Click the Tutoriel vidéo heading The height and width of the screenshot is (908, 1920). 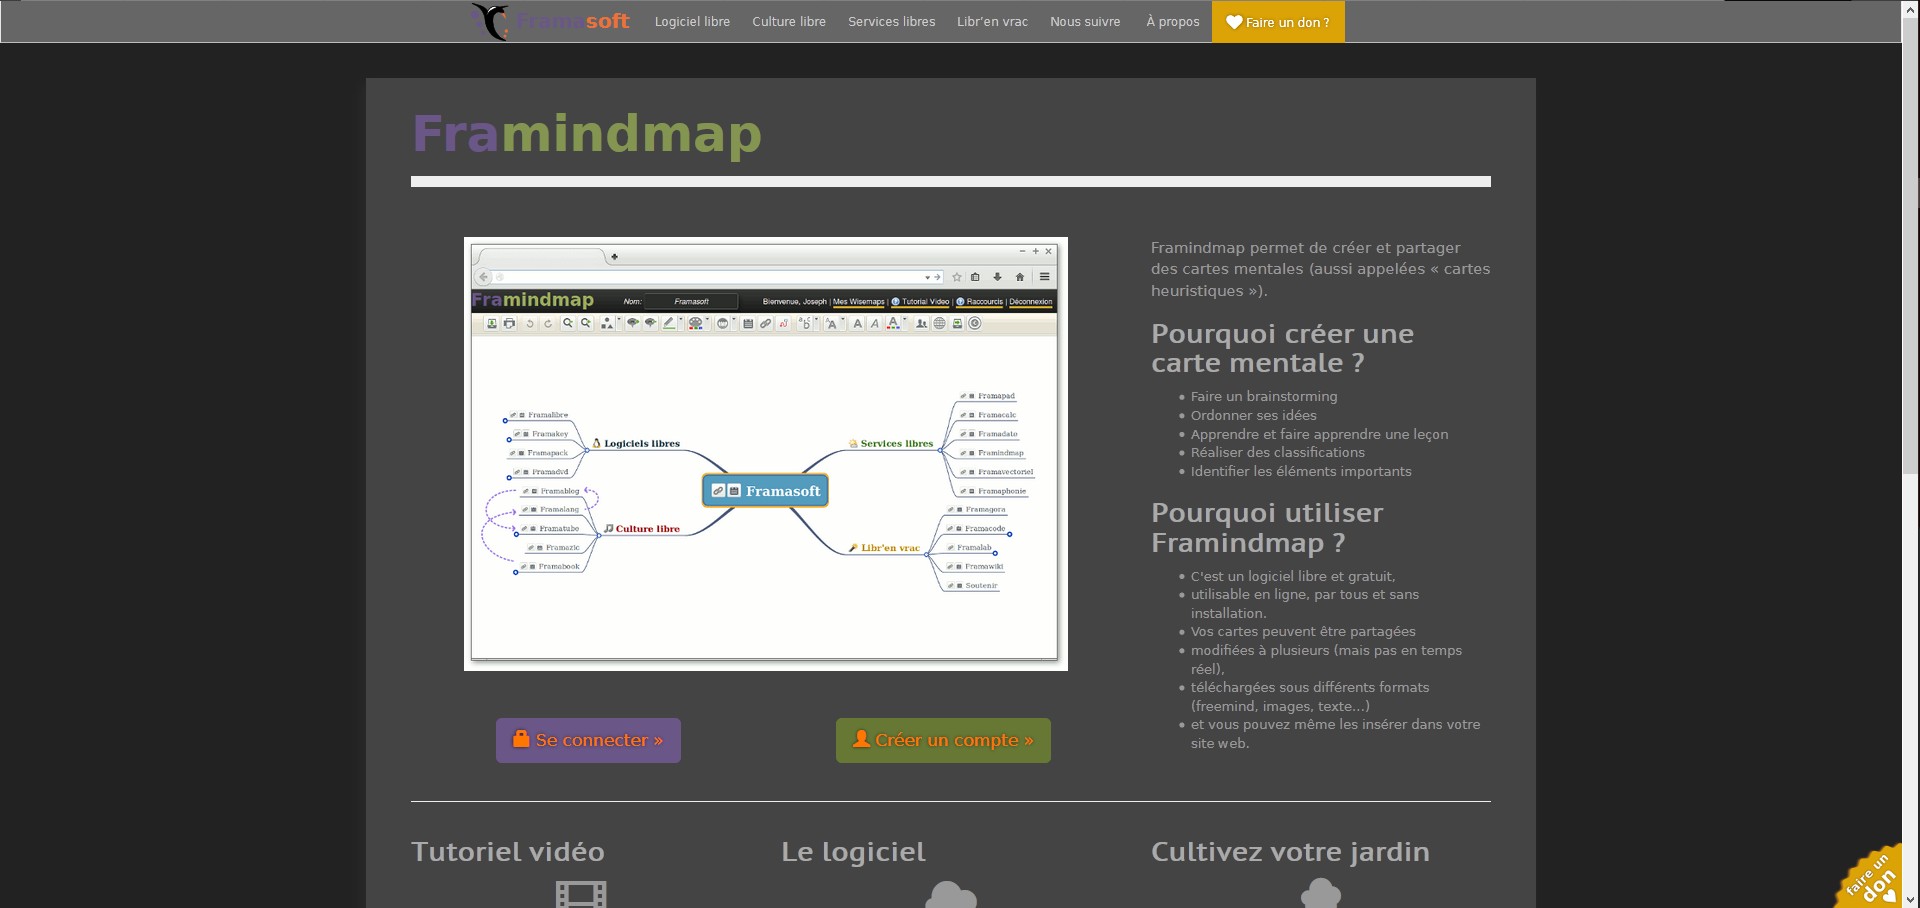click(x=508, y=852)
